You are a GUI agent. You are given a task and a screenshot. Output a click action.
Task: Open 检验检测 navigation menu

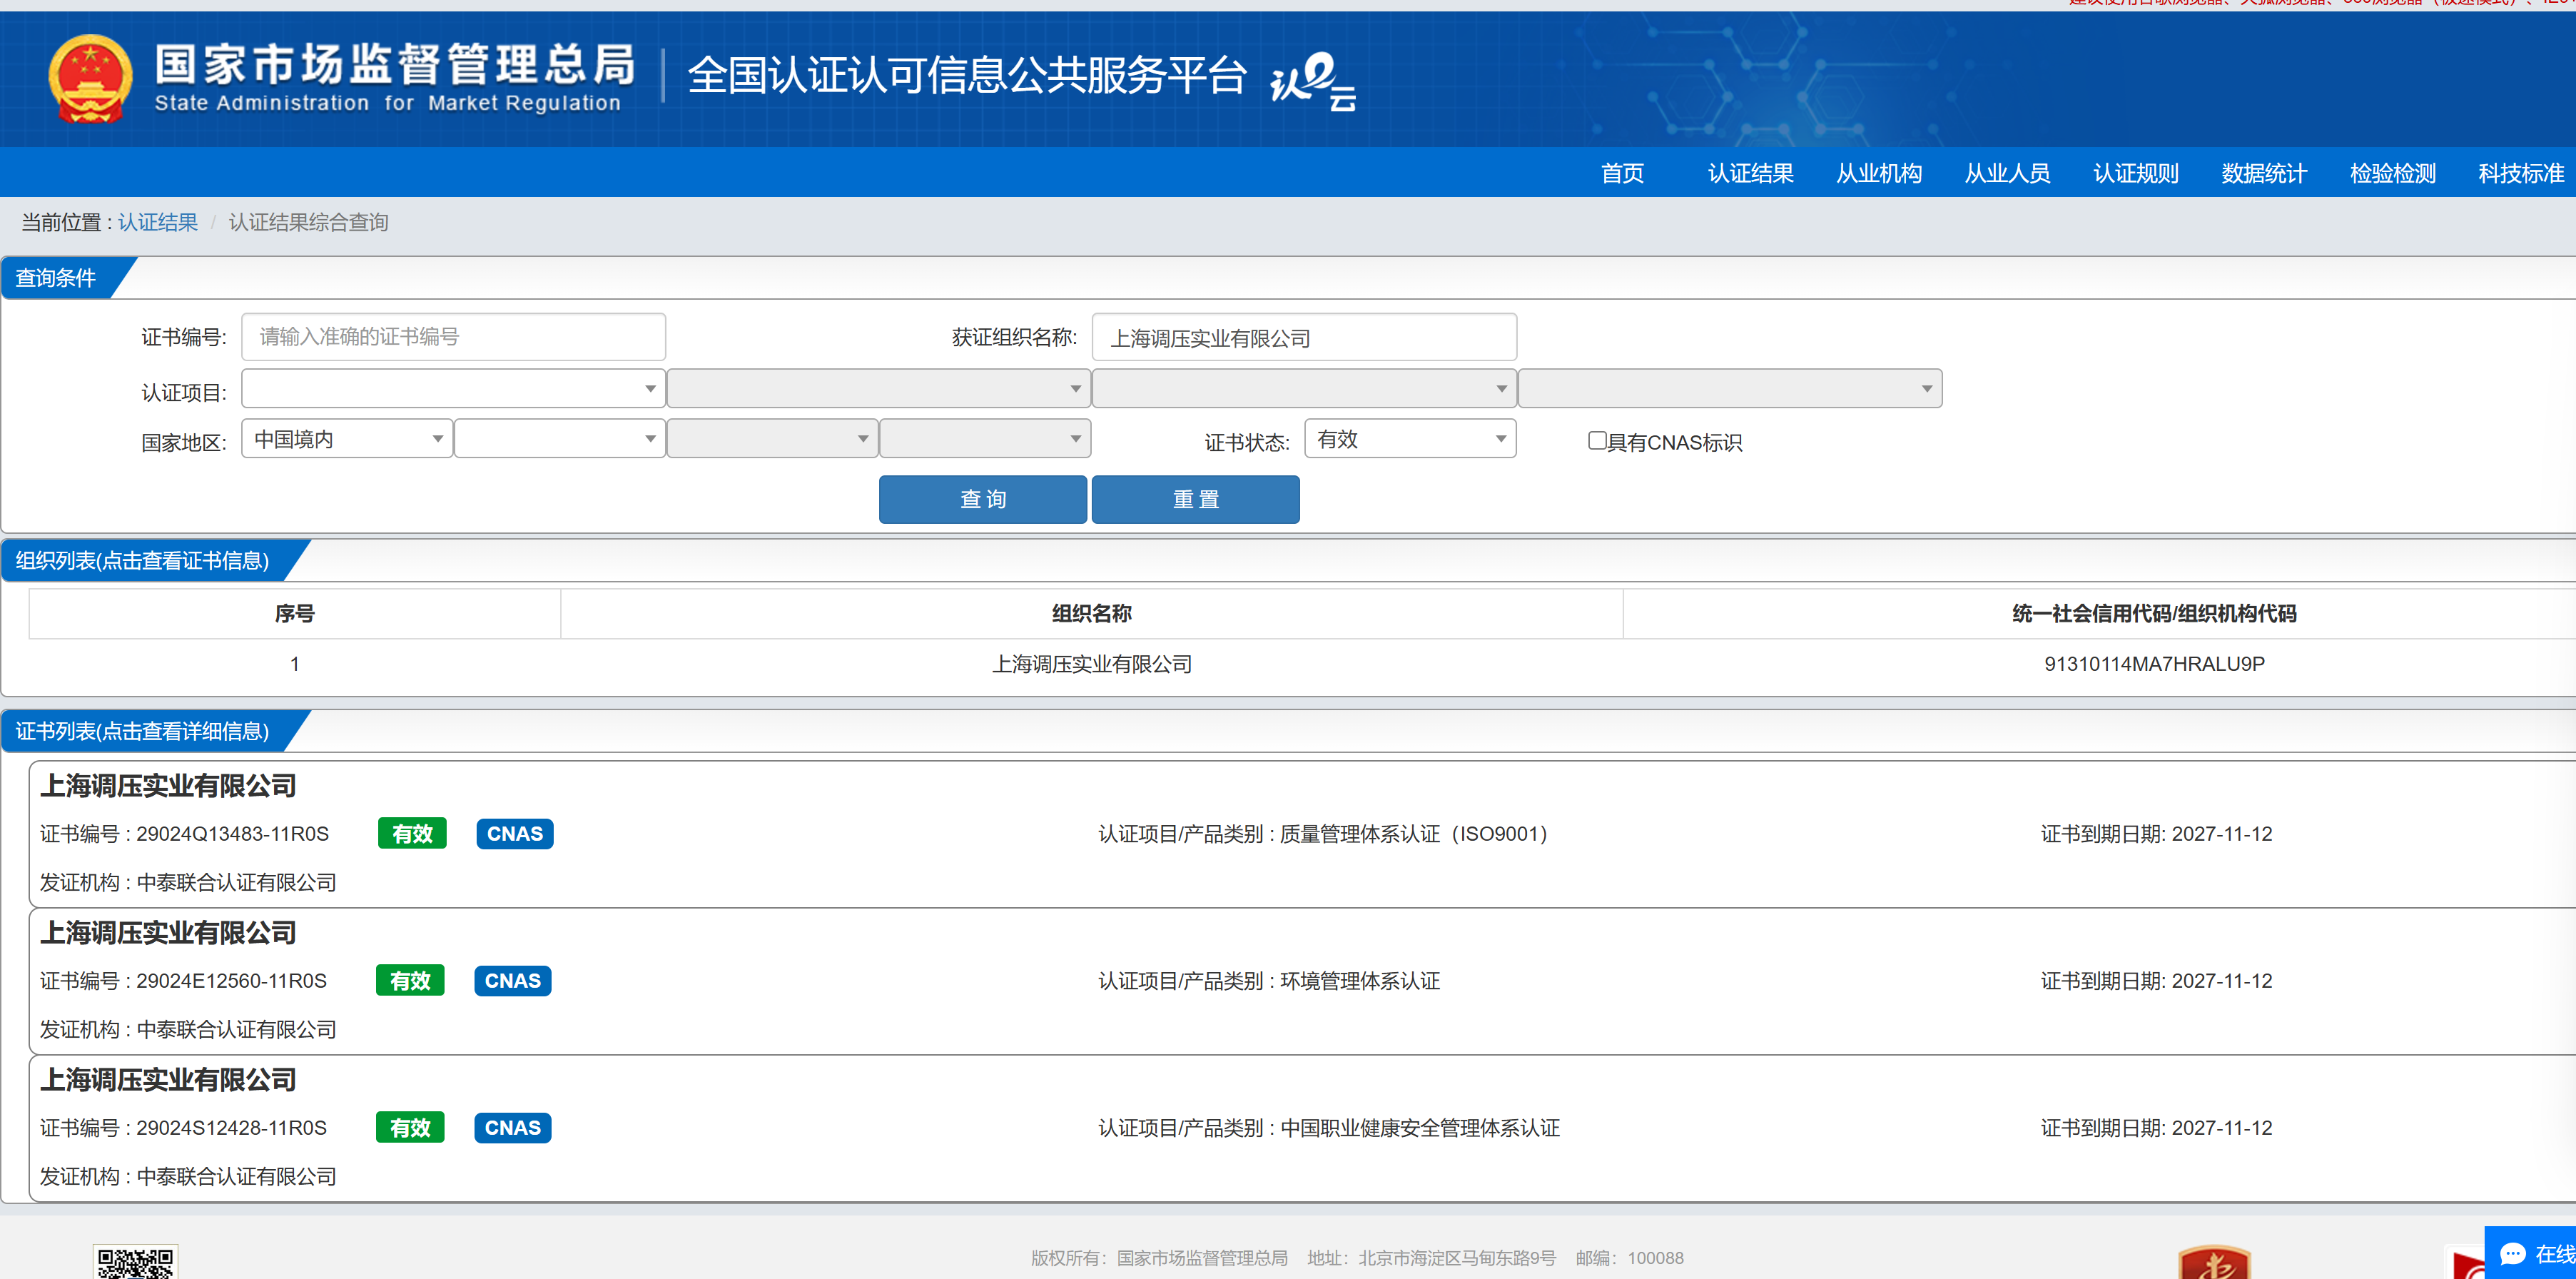(2393, 174)
